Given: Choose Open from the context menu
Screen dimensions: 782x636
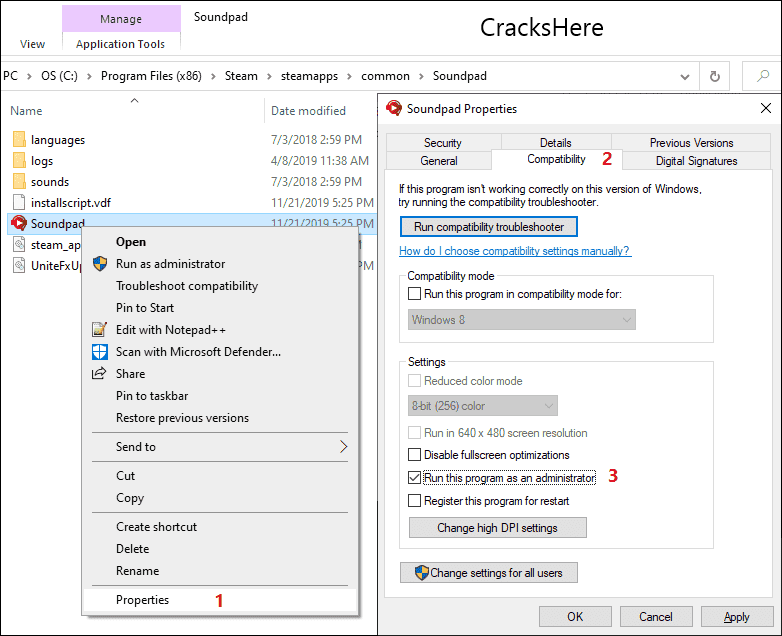Looking at the screenshot, I should click(x=220, y=242).
